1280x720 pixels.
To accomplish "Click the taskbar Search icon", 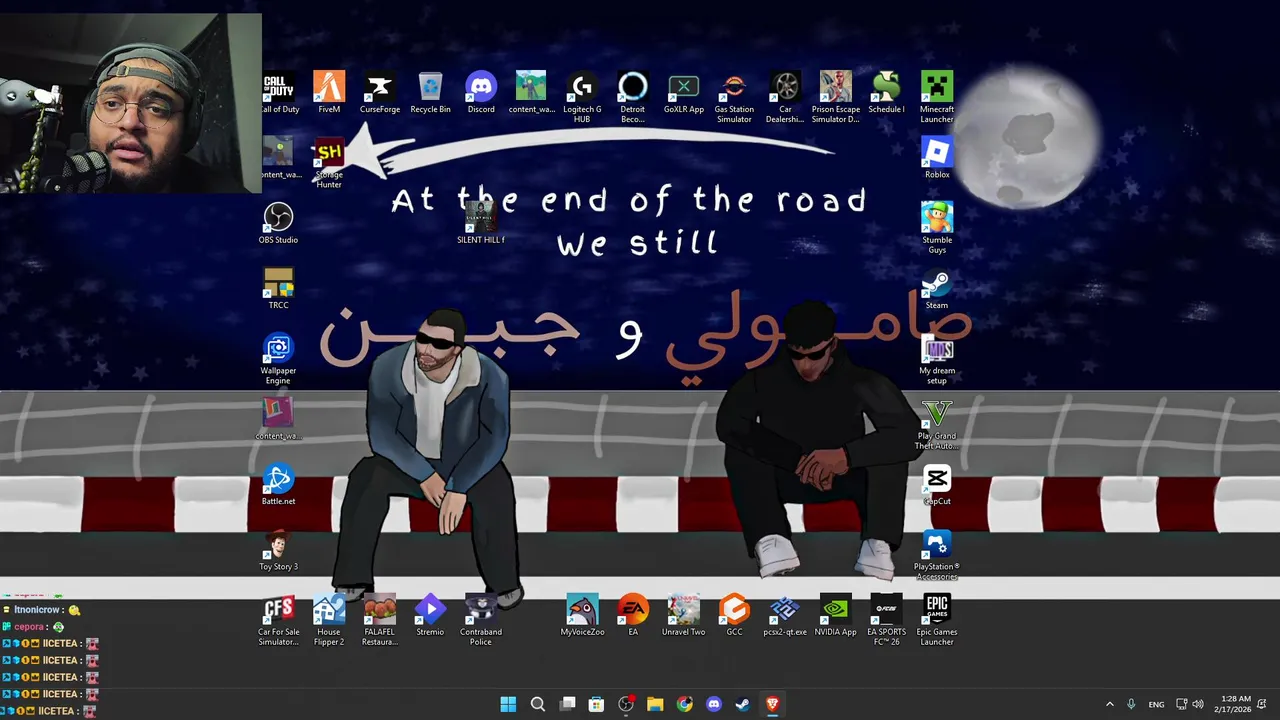I will (537, 704).
